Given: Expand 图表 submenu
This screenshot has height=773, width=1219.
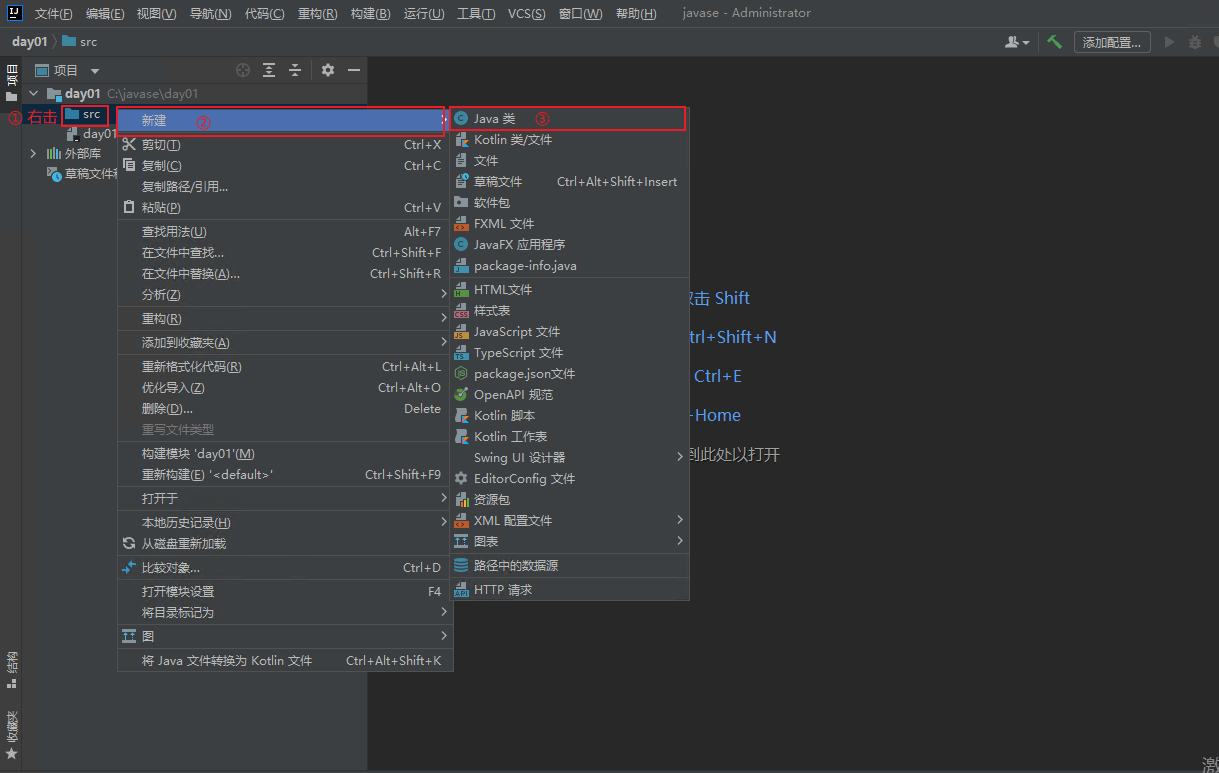Looking at the screenshot, I should point(568,541).
